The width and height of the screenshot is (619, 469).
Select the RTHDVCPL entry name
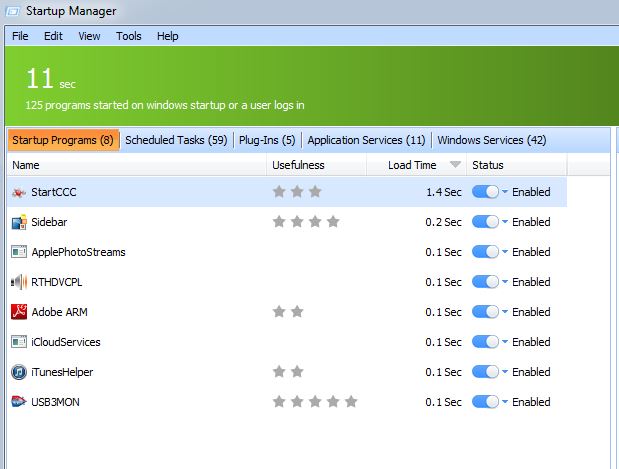coord(56,282)
